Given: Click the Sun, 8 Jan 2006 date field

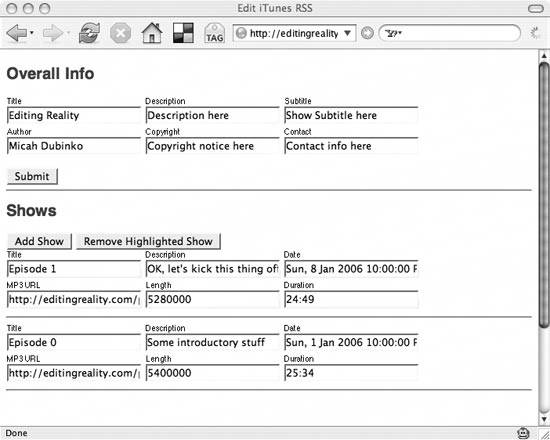Looking at the screenshot, I should click(x=351, y=269).
